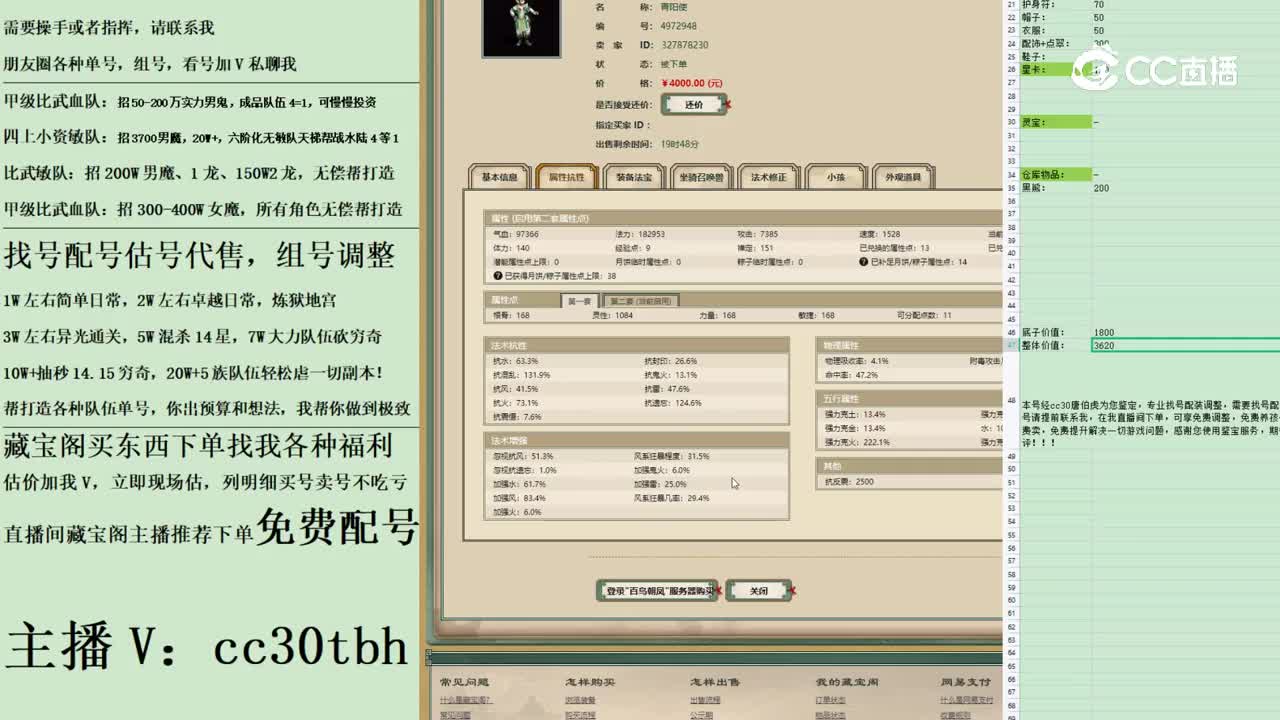1280x720 pixels.
Task: Open the 基本信息 tab
Action: tap(500, 177)
